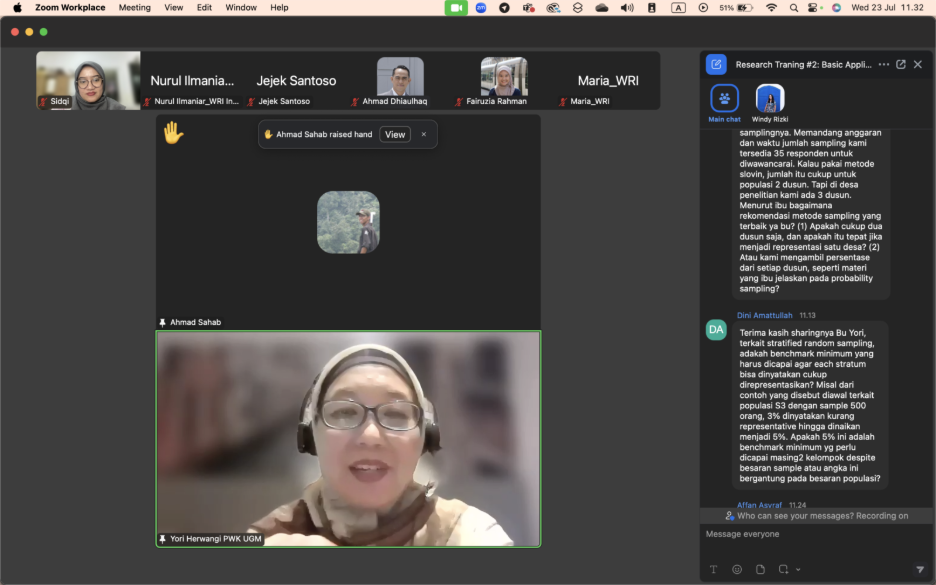Click Sidqi's name label
Image resolution: width=936 pixels, height=585 pixels.
coord(59,101)
